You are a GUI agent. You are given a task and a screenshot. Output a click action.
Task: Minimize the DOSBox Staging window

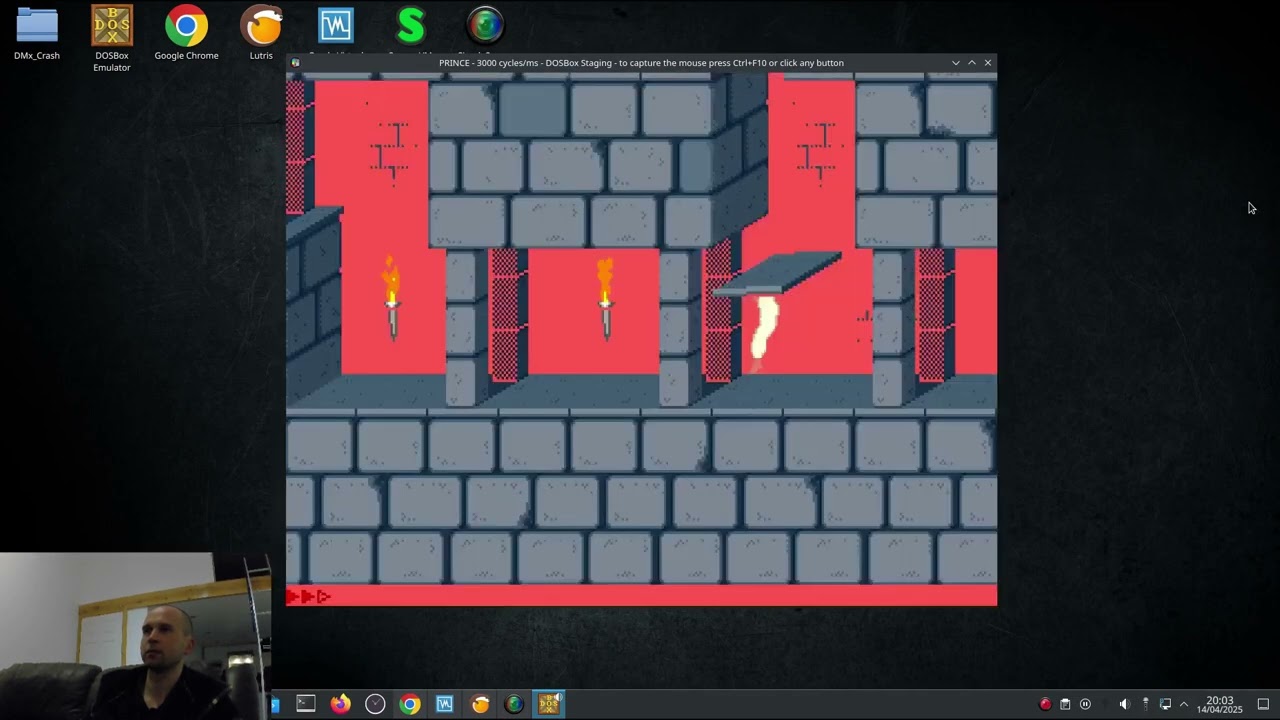[956, 63]
